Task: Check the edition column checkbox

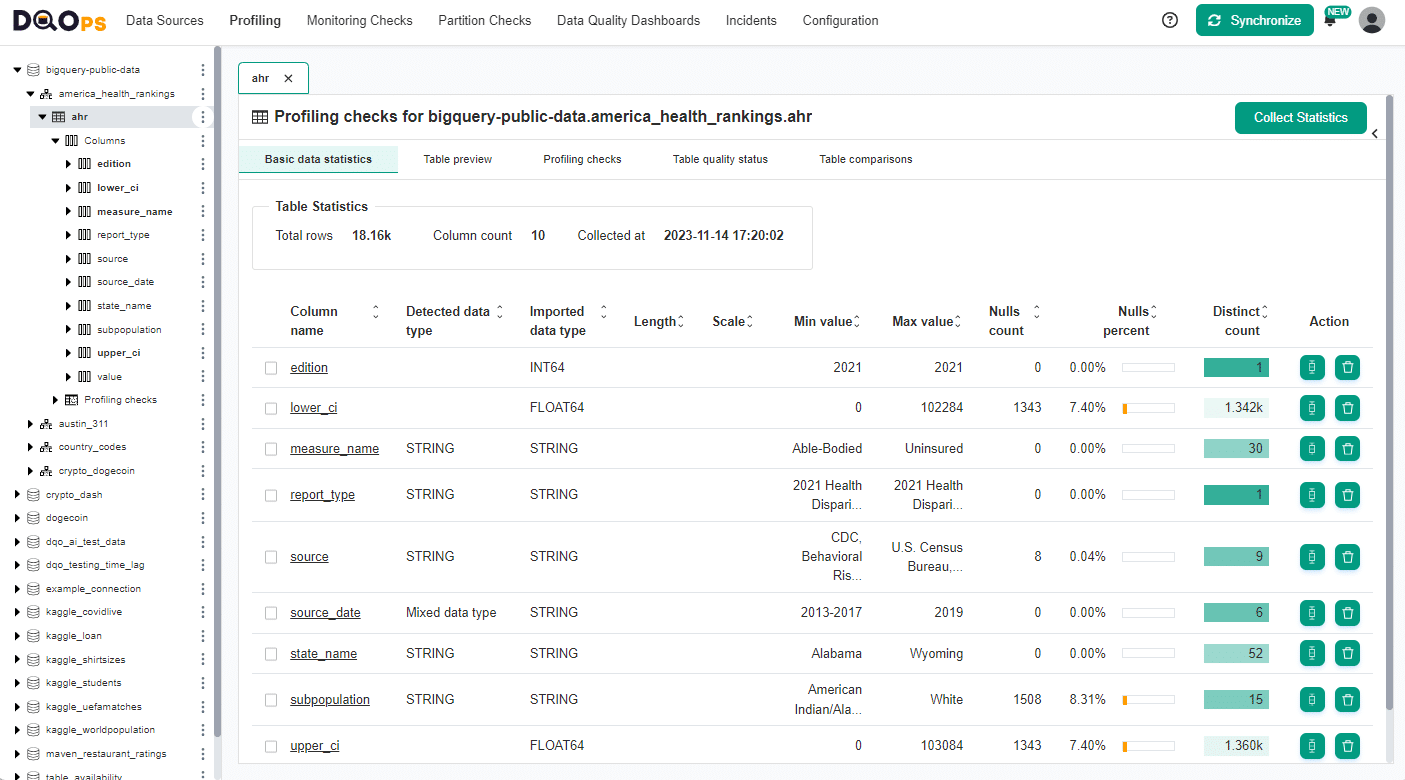Action: 271,368
